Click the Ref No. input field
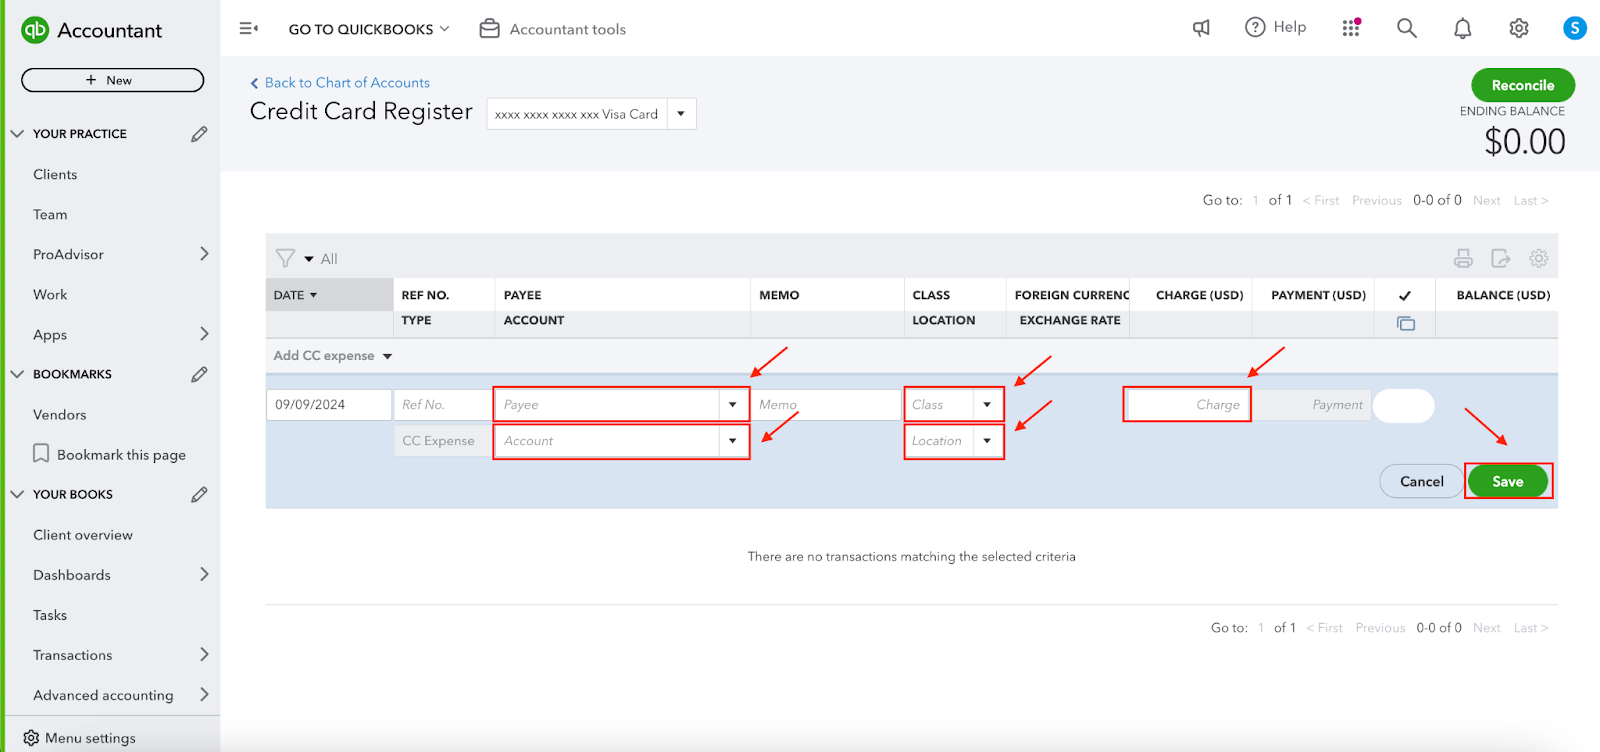 (443, 405)
